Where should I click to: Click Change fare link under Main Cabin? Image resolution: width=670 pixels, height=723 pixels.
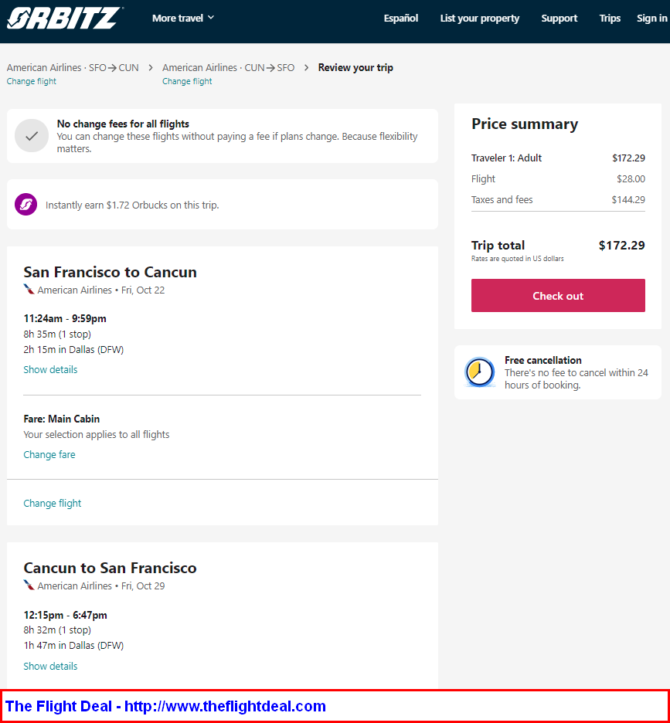pos(49,454)
